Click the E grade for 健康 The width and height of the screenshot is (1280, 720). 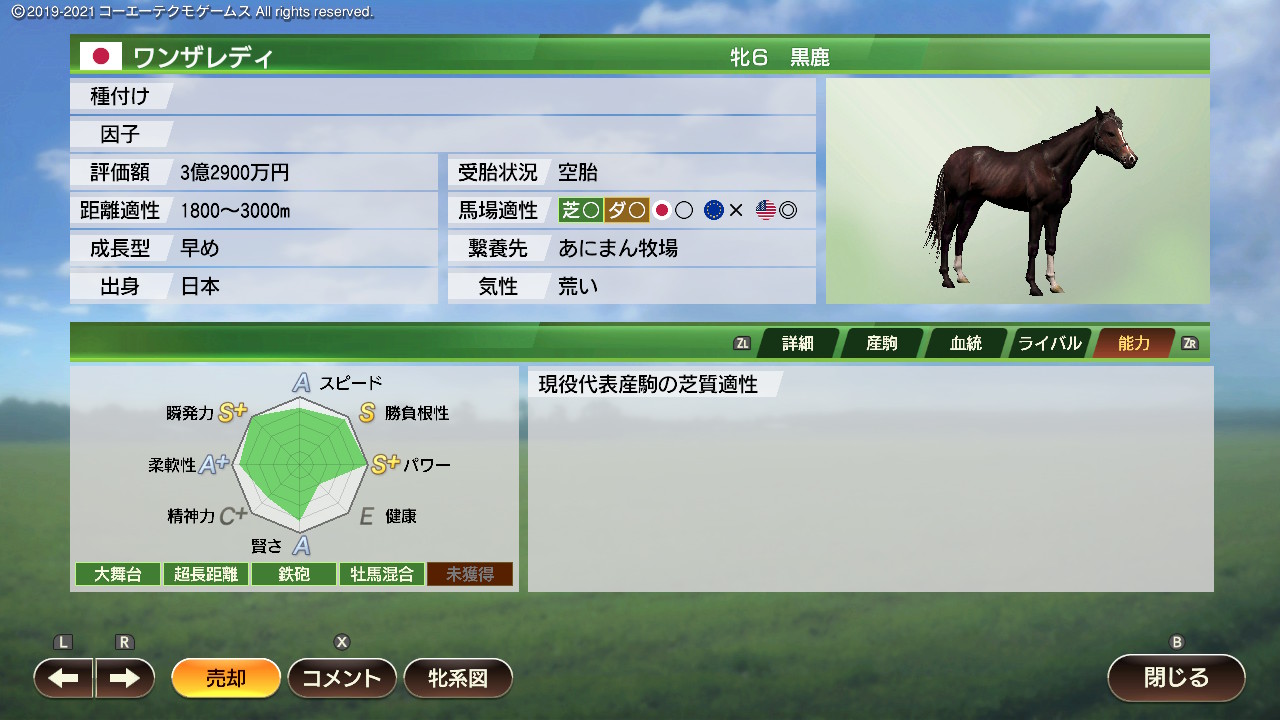[x=367, y=516]
